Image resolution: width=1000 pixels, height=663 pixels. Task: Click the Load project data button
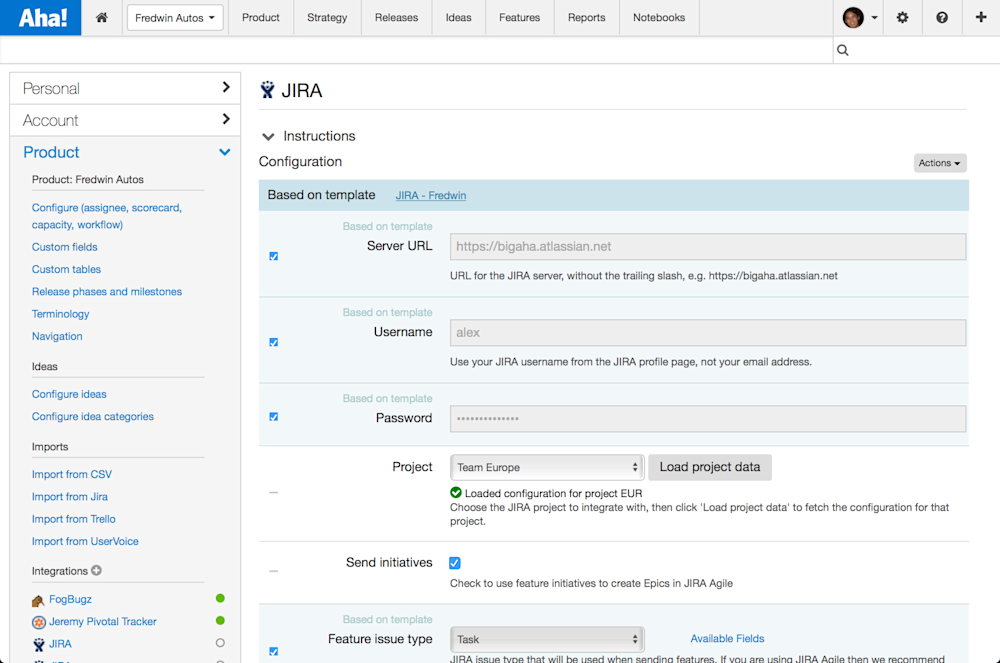pos(710,467)
